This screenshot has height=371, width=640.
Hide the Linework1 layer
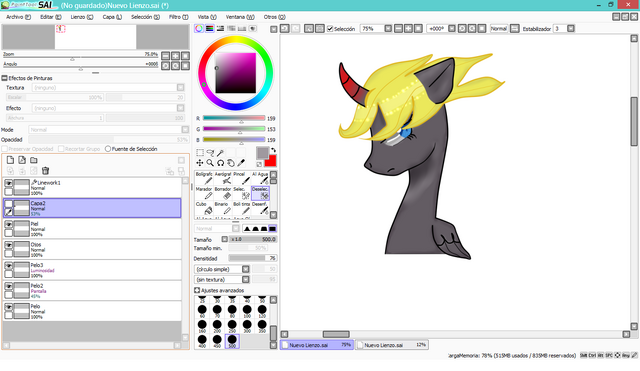point(9,183)
